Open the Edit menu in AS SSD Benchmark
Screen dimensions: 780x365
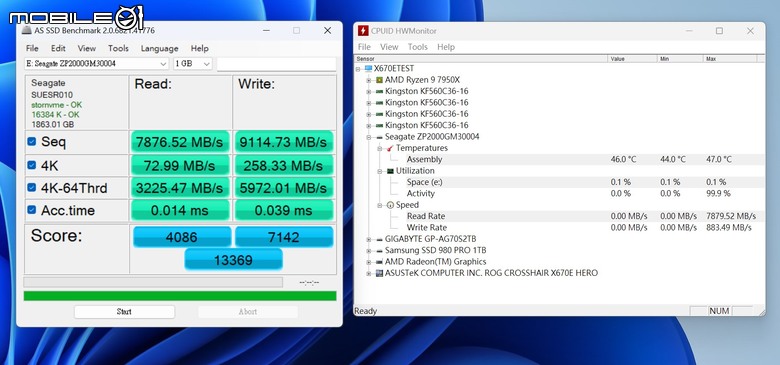point(58,48)
